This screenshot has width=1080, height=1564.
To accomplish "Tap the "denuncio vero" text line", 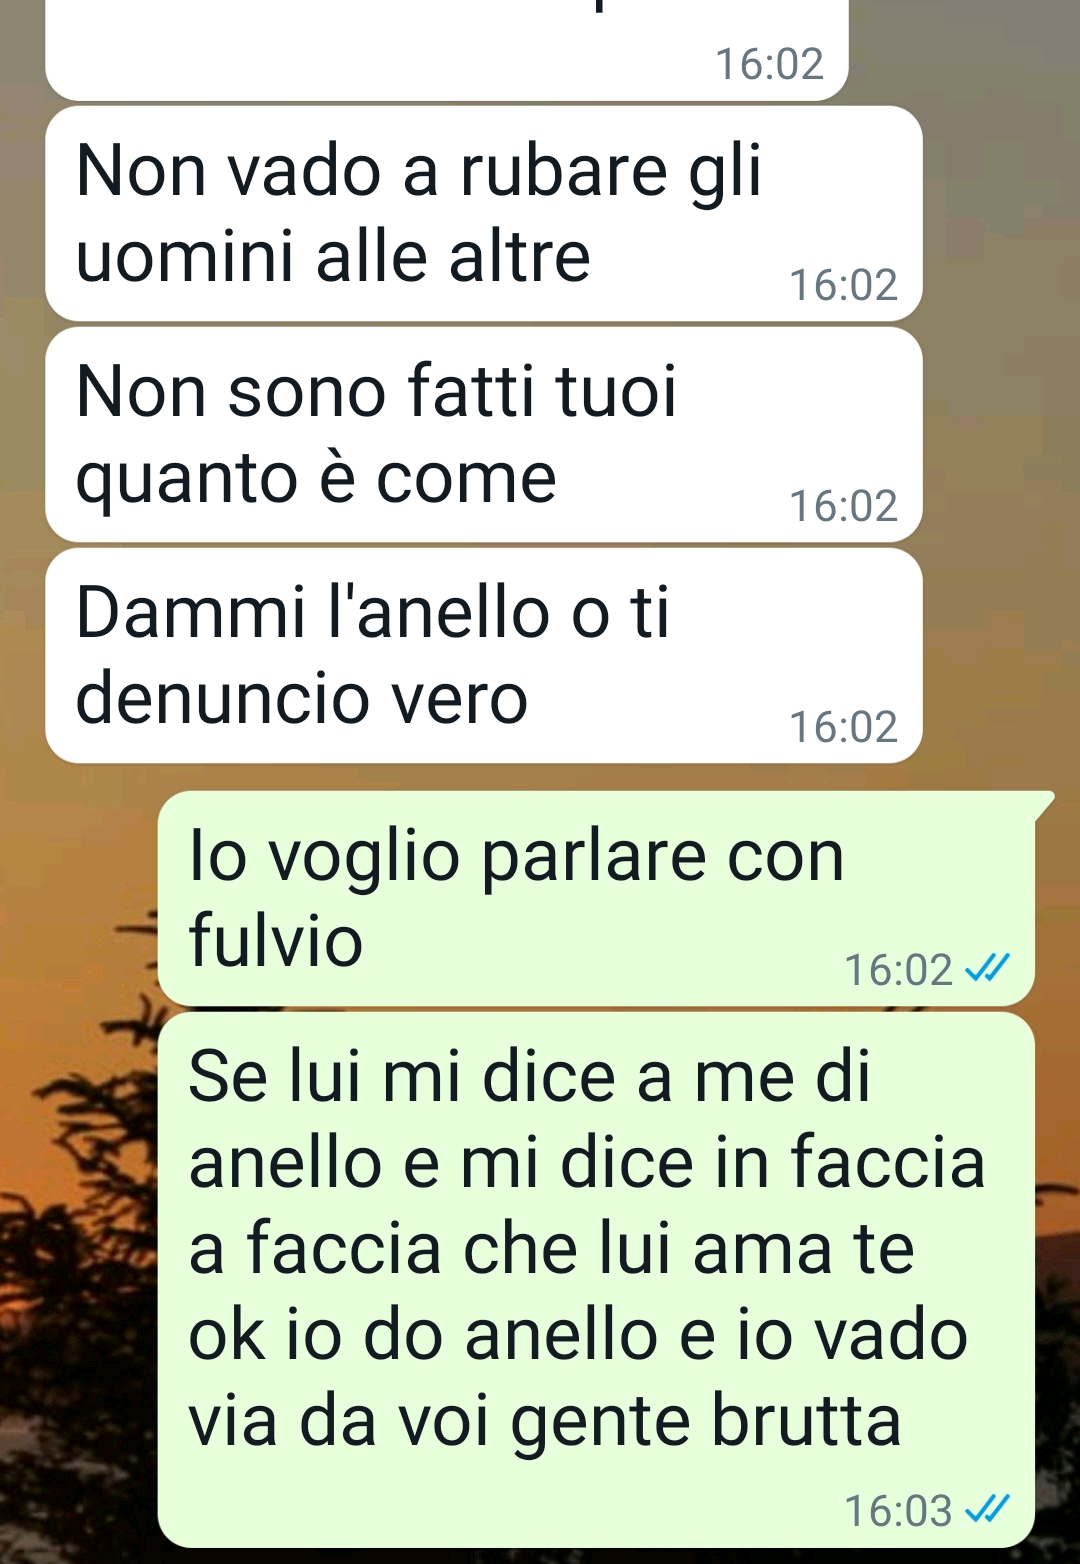I will coord(301,698).
